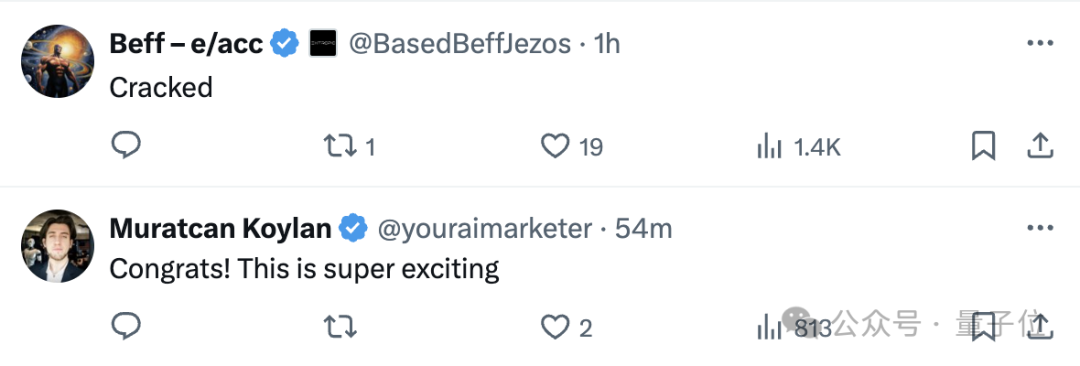This screenshot has width=1080, height=366.
Task: Bookmark Muratcan Koylan's tweet
Action: [x=983, y=327]
